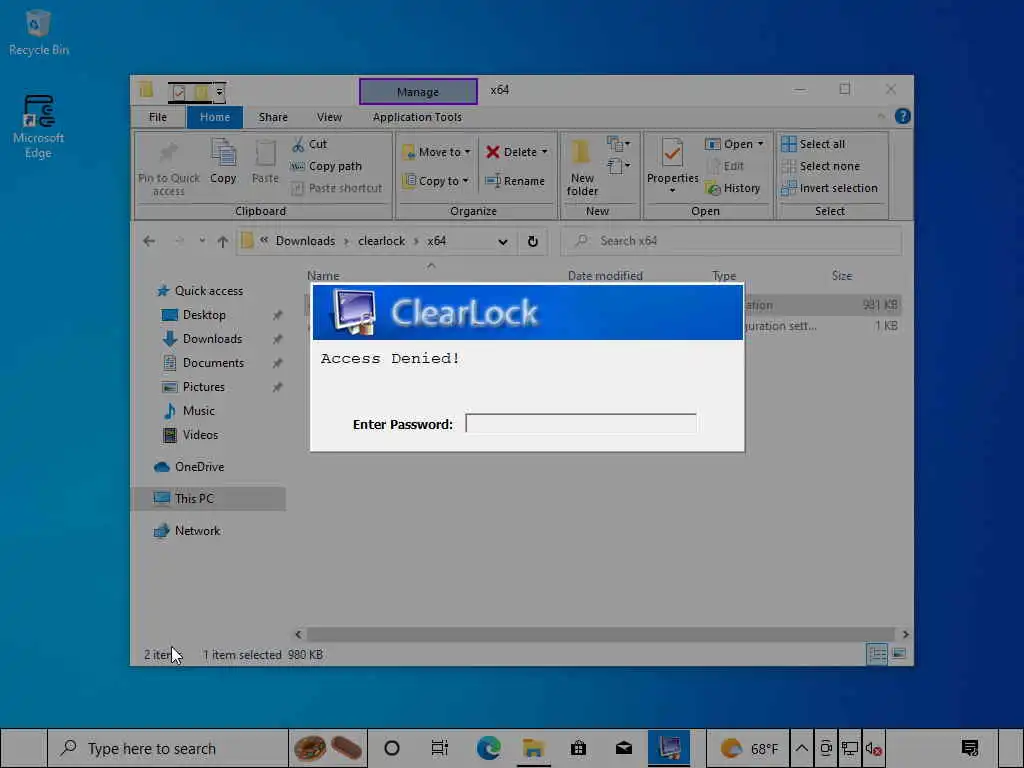Open the Share ribbon tab
Image resolution: width=1024 pixels, height=768 pixels.
[273, 117]
